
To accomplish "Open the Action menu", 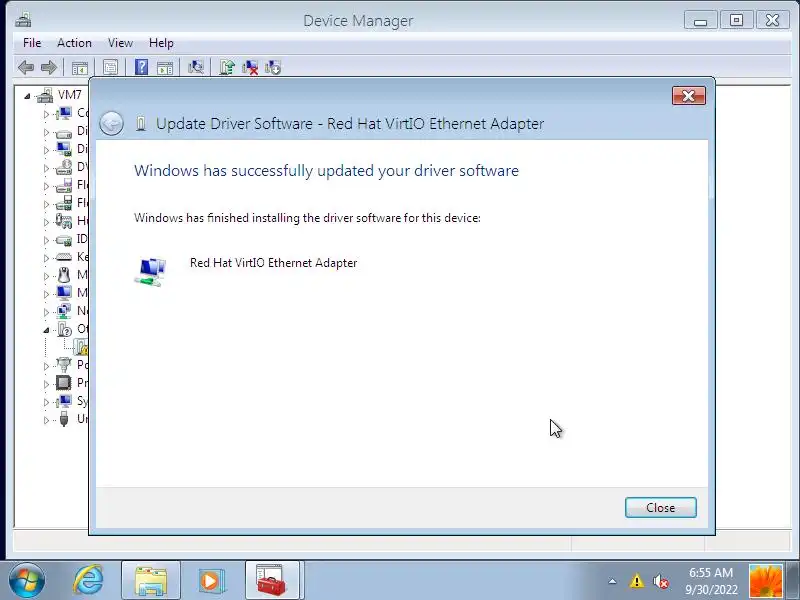I will 74,43.
